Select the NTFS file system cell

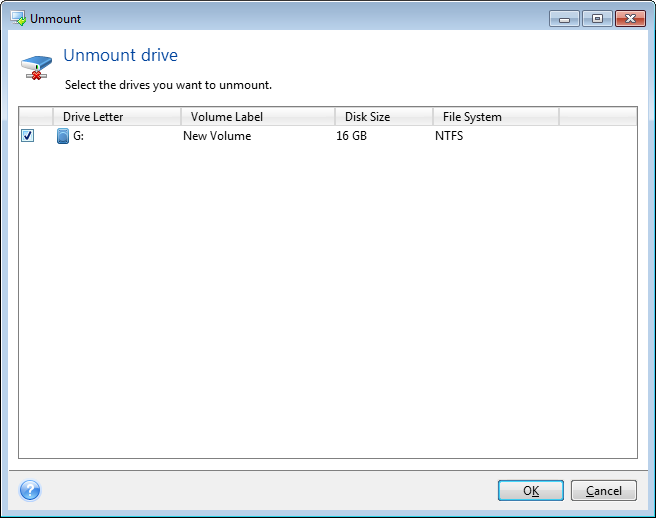tap(449, 136)
